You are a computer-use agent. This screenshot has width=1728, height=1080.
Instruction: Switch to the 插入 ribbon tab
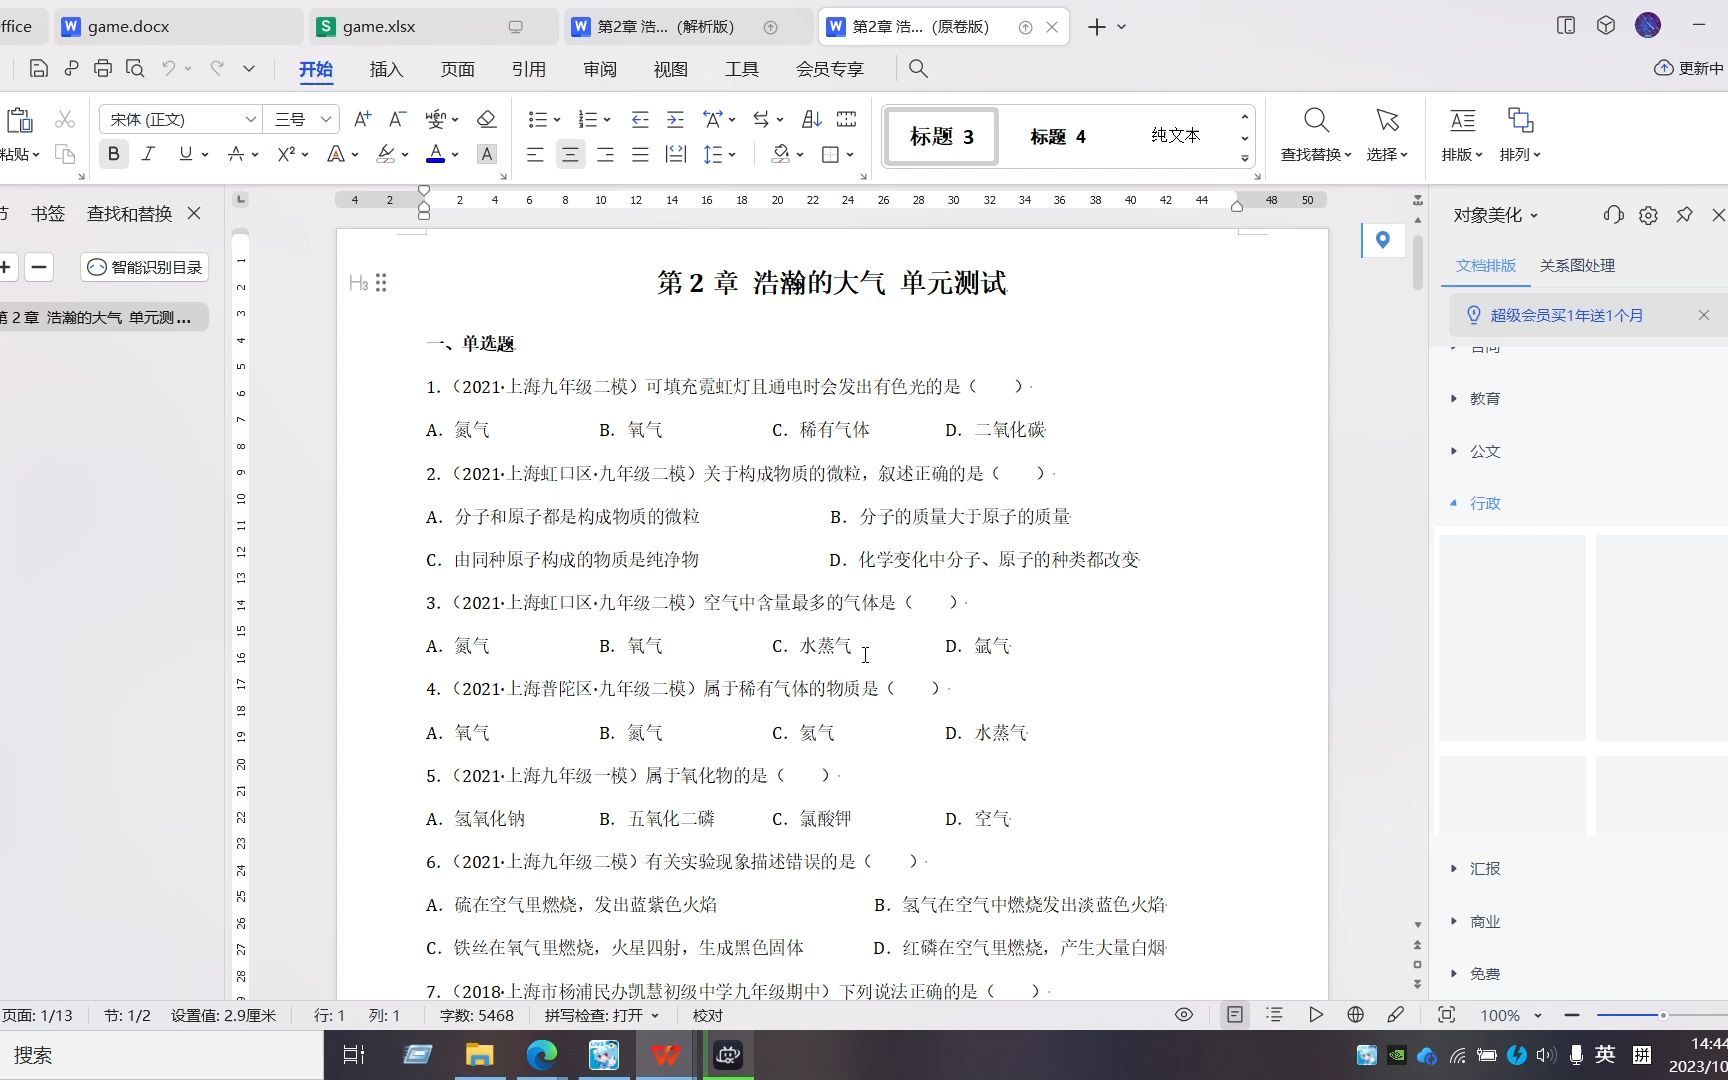click(x=386, y=69)
